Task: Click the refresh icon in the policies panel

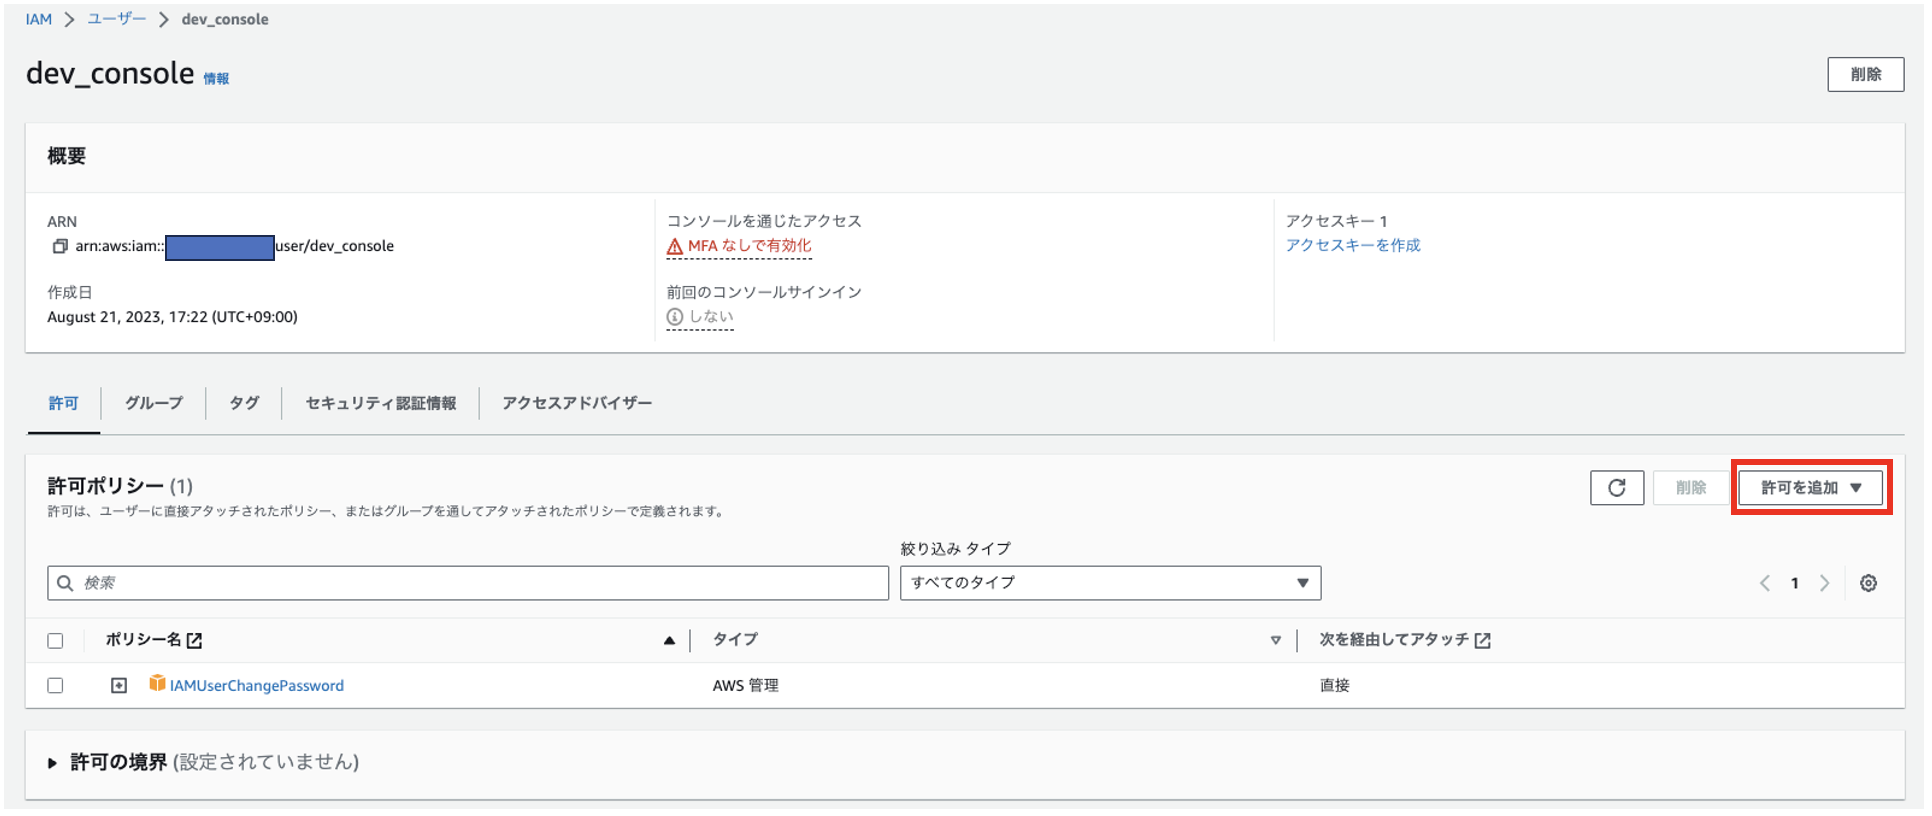Action: pyautogui.click(x=1616, y=488)
